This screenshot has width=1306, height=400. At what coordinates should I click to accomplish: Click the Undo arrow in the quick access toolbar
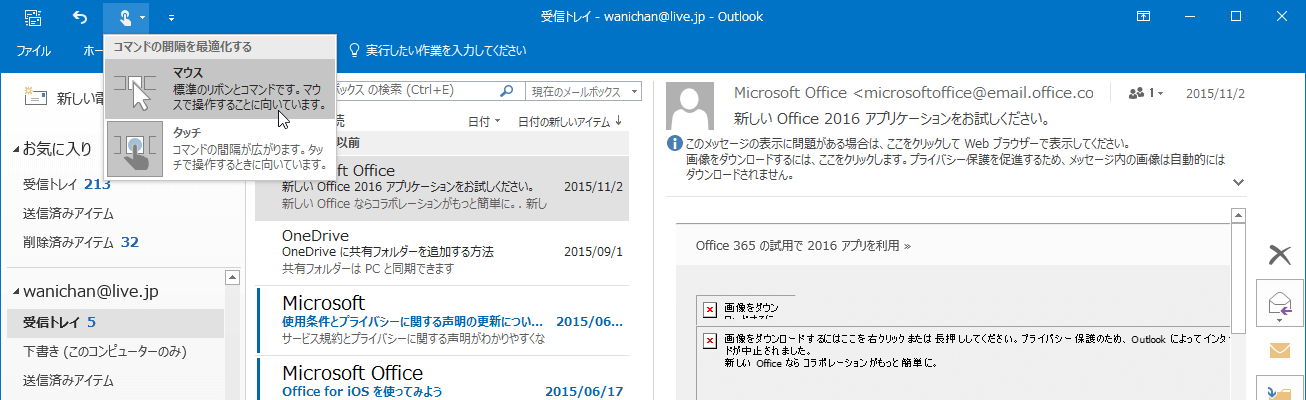tap(80, 17)
